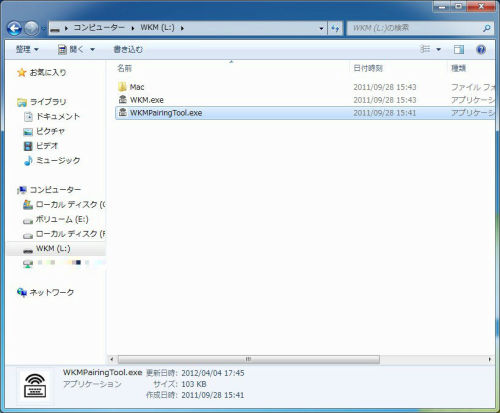500x413 pixels.
Task: Open the ドキュメント library
Action: 58,116
